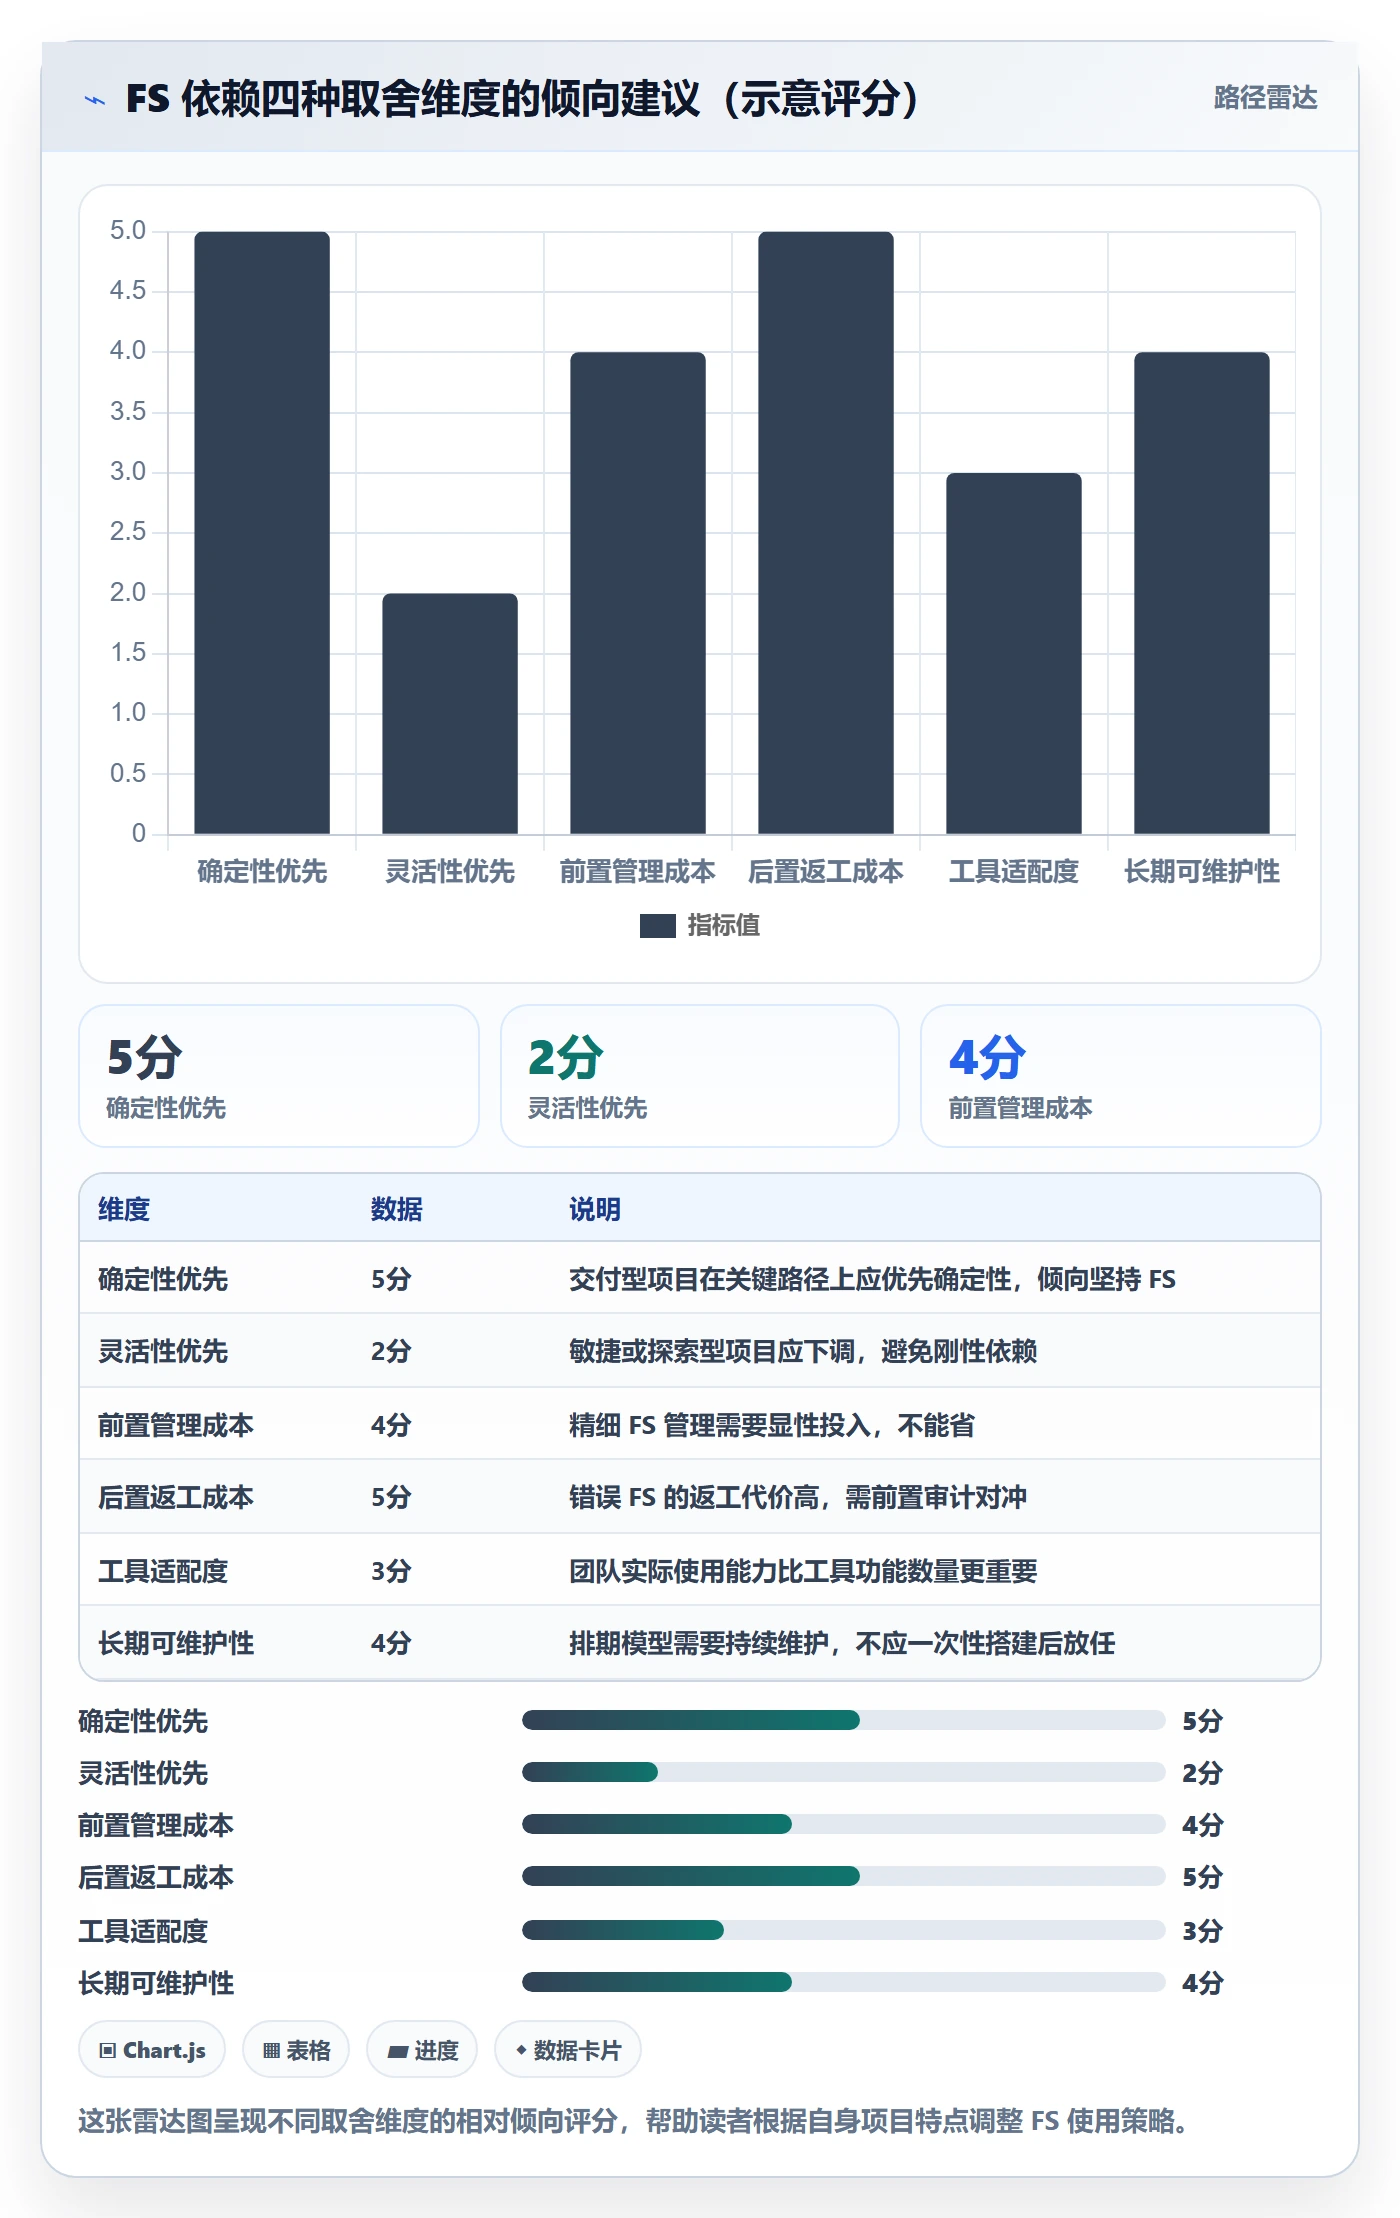The width and height of the screenshot is (1400, 2218).
Task: Select the 前置管理成本 chart bar
Action: (638, 593)
